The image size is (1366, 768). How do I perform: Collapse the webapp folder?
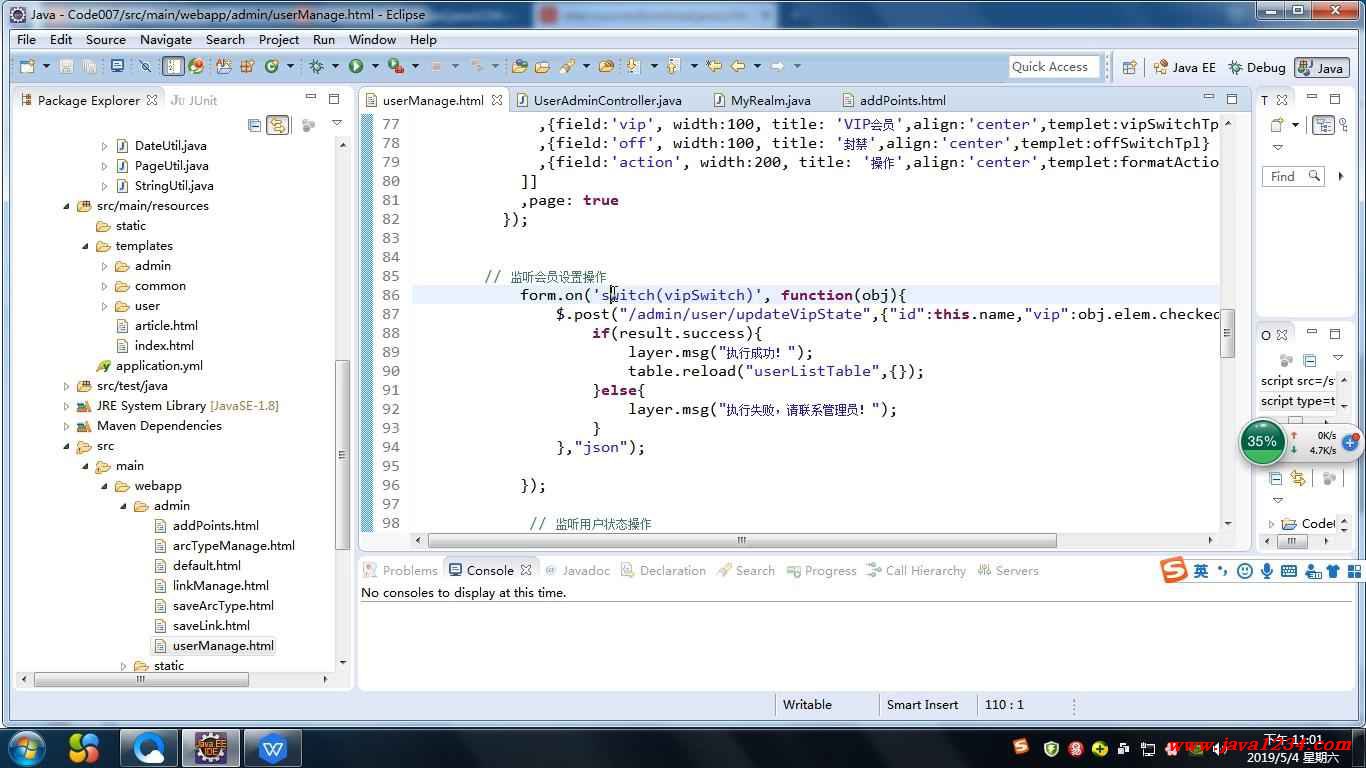point(105,486)
